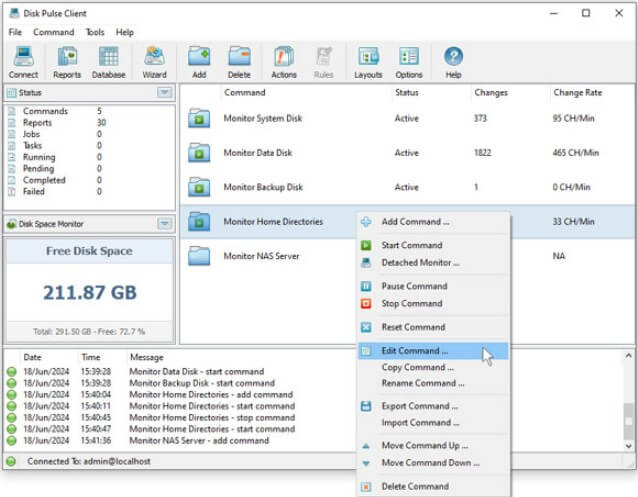
Task: Click the Pause Command icon in the context menu
Action: coord(366,286)
